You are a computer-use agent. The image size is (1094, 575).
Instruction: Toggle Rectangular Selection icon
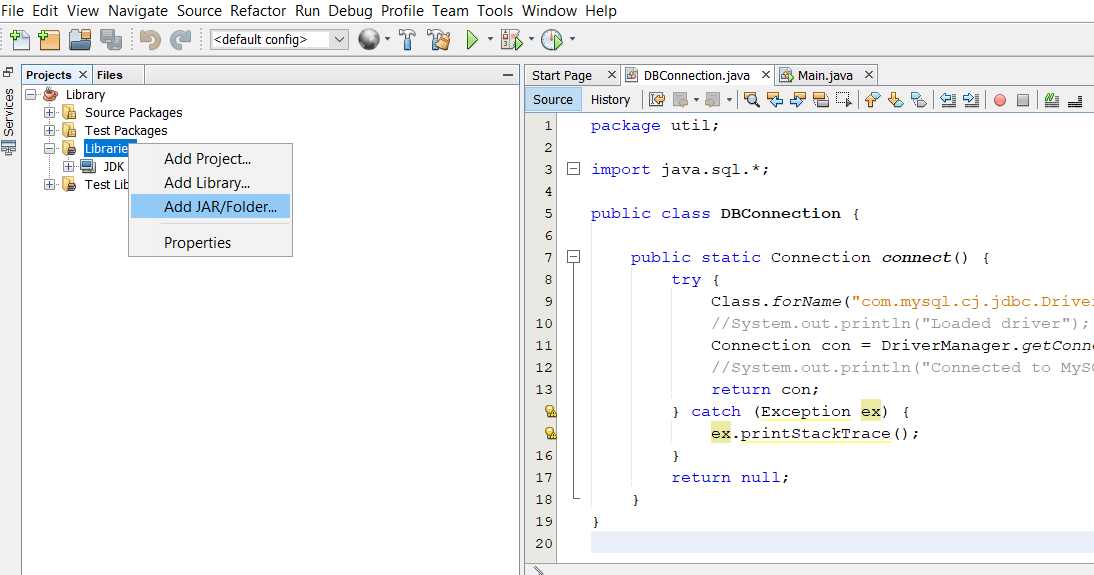coord(844,100)
